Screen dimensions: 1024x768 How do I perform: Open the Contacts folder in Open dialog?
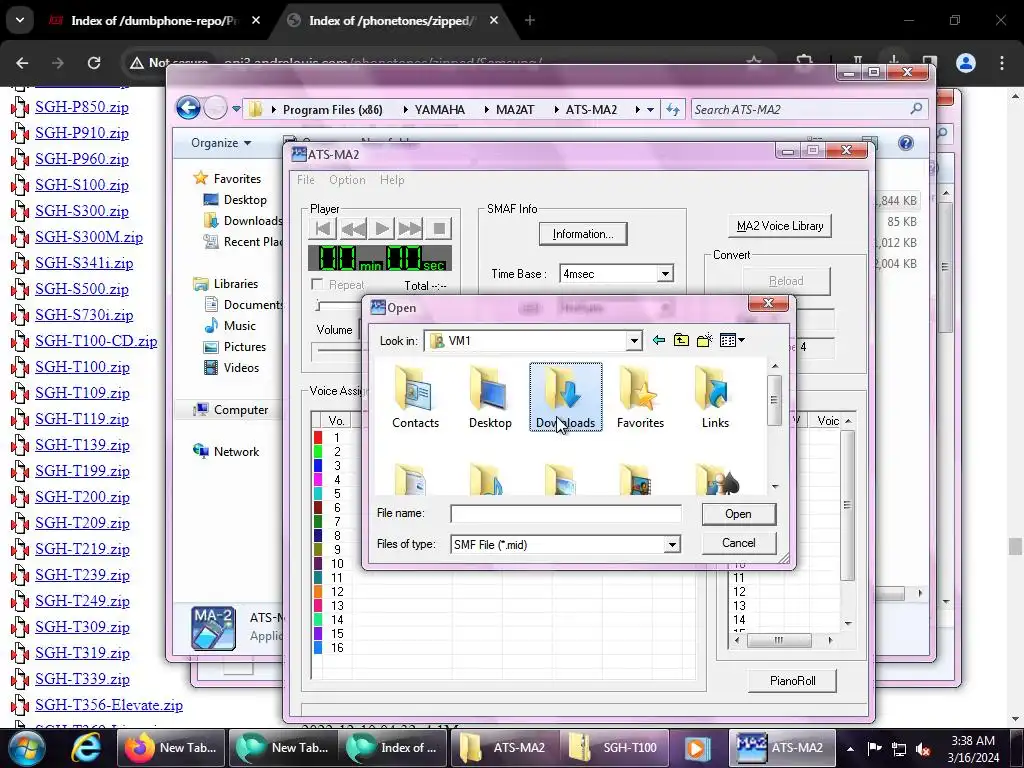click(x=415, y=397)
